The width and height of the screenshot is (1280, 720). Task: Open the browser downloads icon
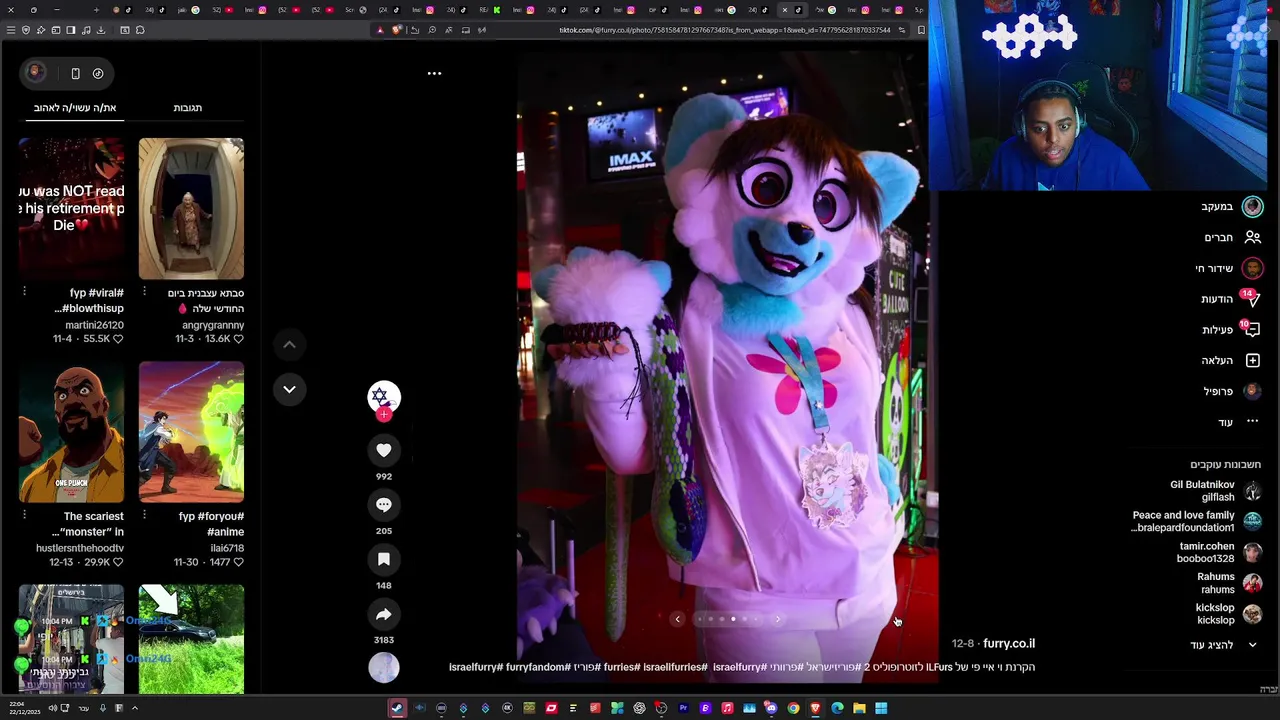coord(101,30)
